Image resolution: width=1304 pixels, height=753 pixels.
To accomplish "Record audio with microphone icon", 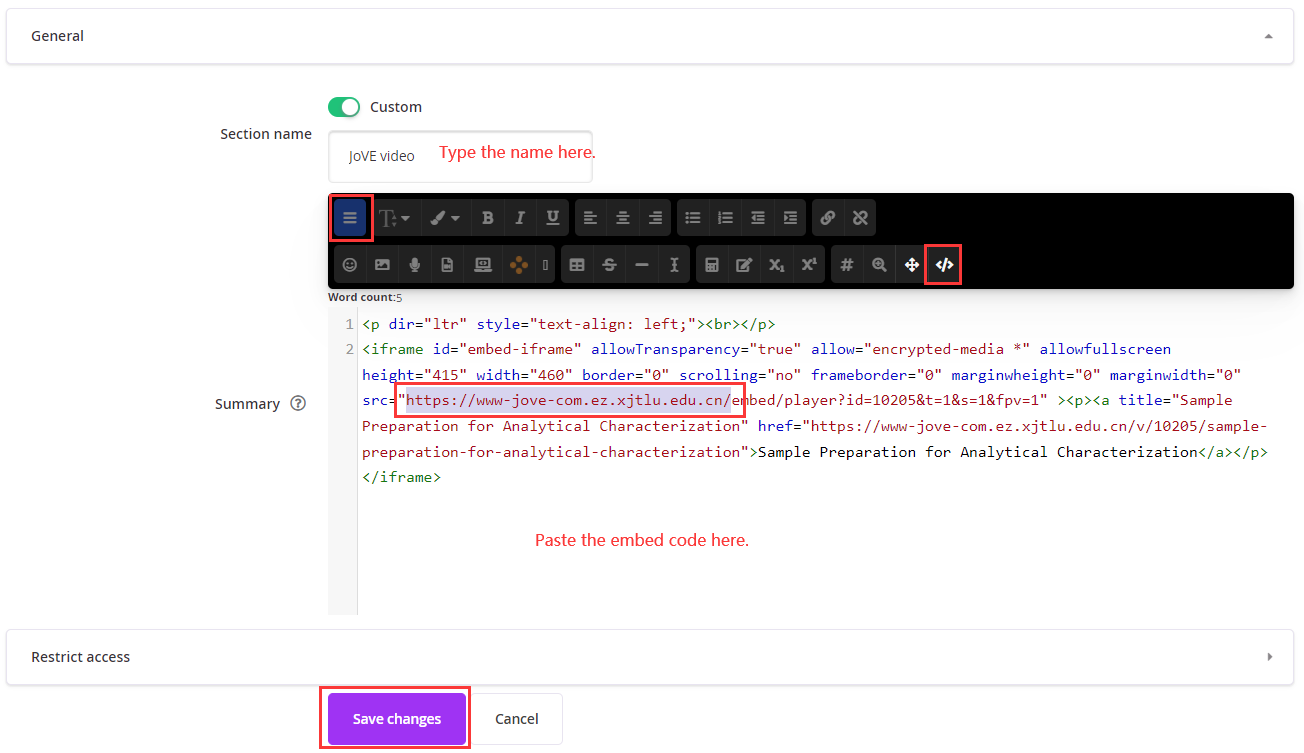I will tap(415, 265).
